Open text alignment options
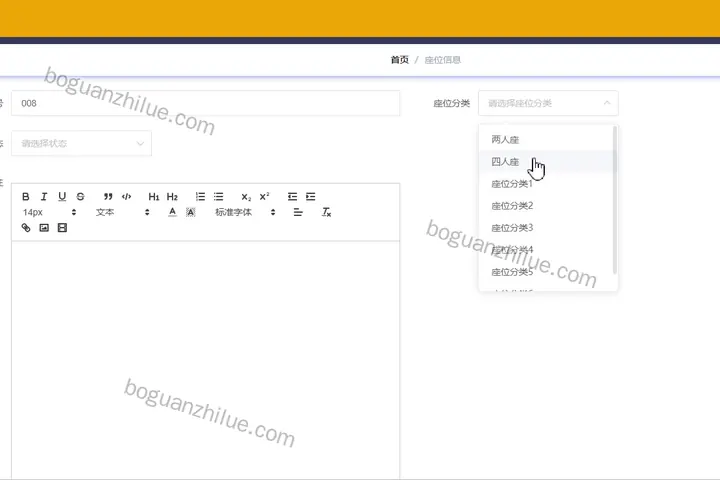720x480 pixels. tap(298, 212)
